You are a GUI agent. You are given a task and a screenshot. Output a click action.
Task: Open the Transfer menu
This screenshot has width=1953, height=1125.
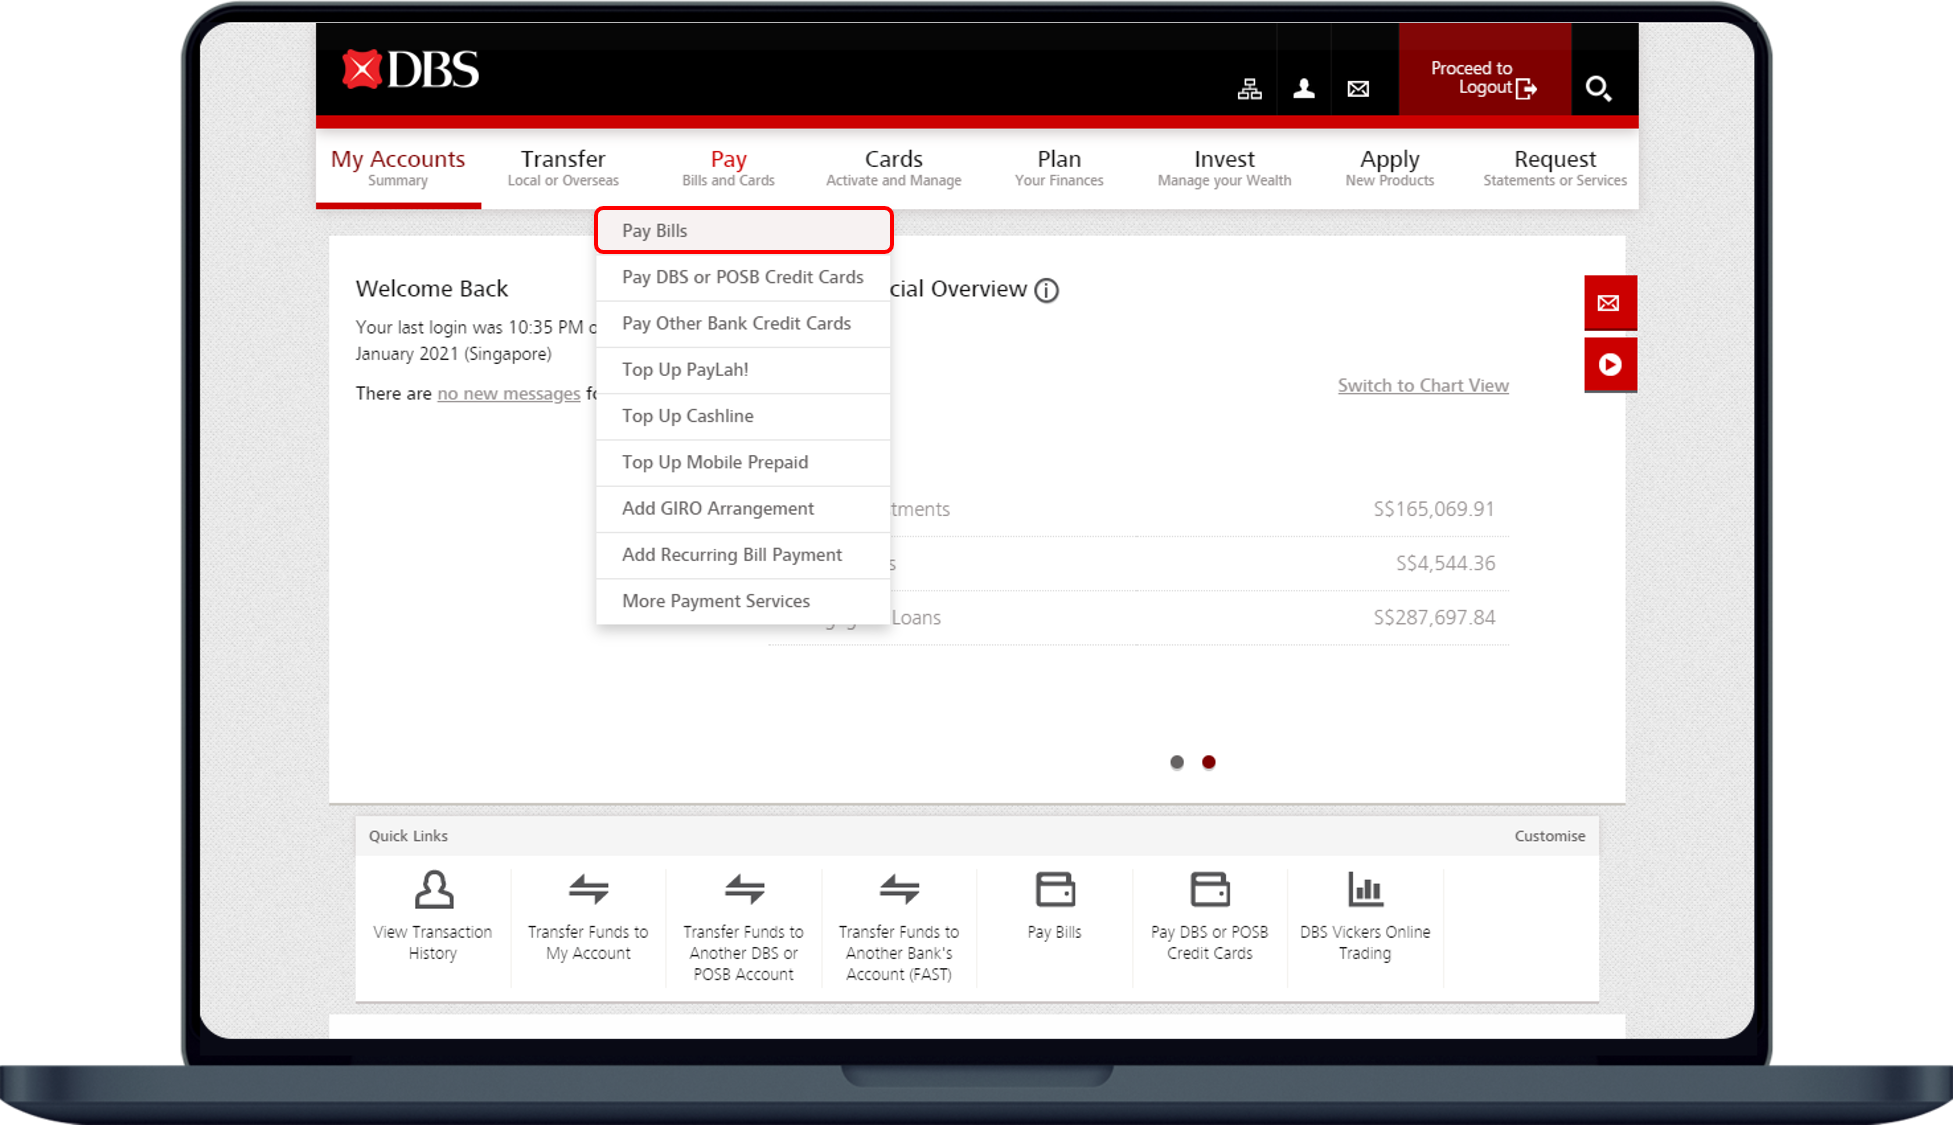[x=563, y=168]
